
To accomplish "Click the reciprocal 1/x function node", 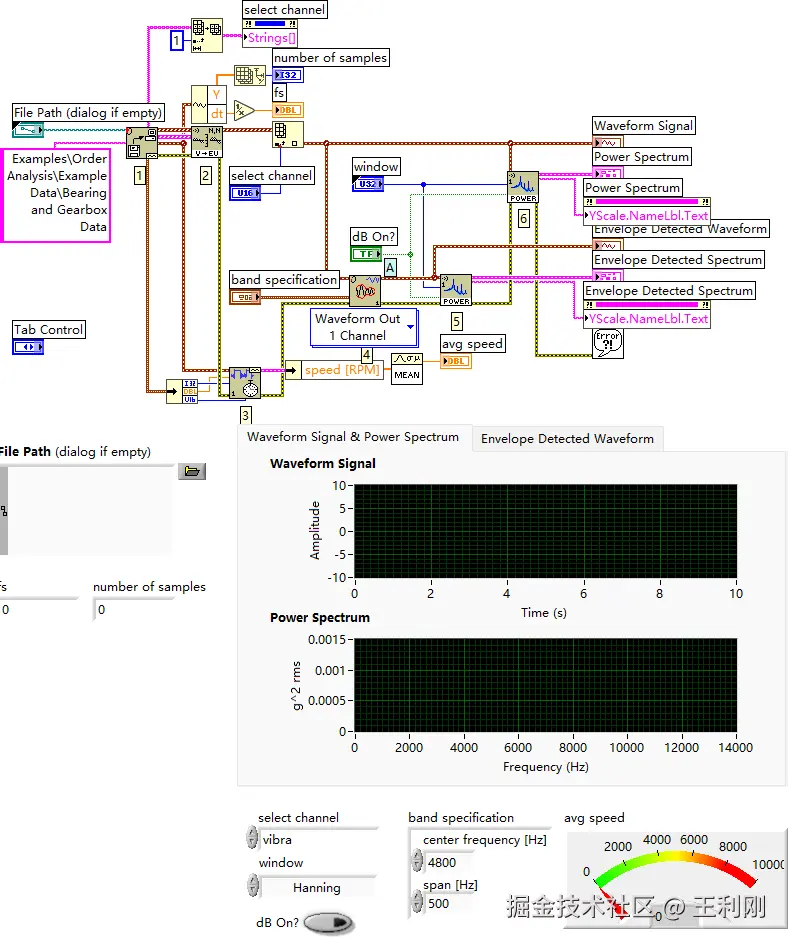I will (x=244, y=110).
